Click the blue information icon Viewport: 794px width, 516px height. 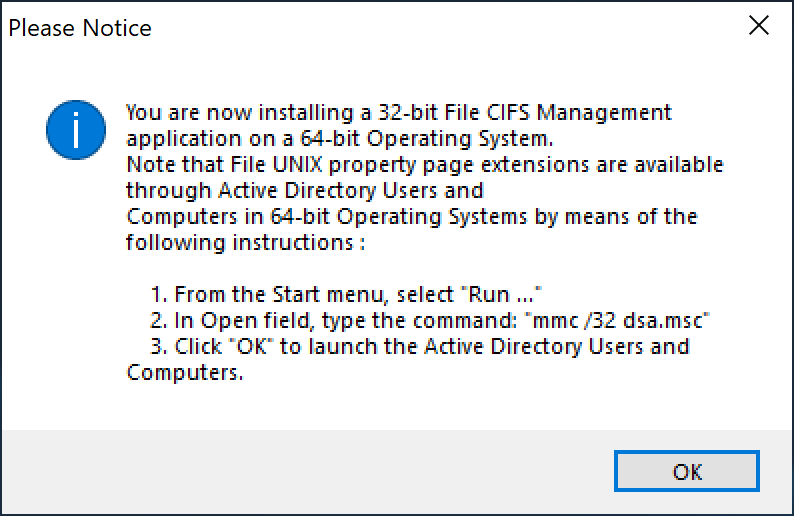coord(76,133)
